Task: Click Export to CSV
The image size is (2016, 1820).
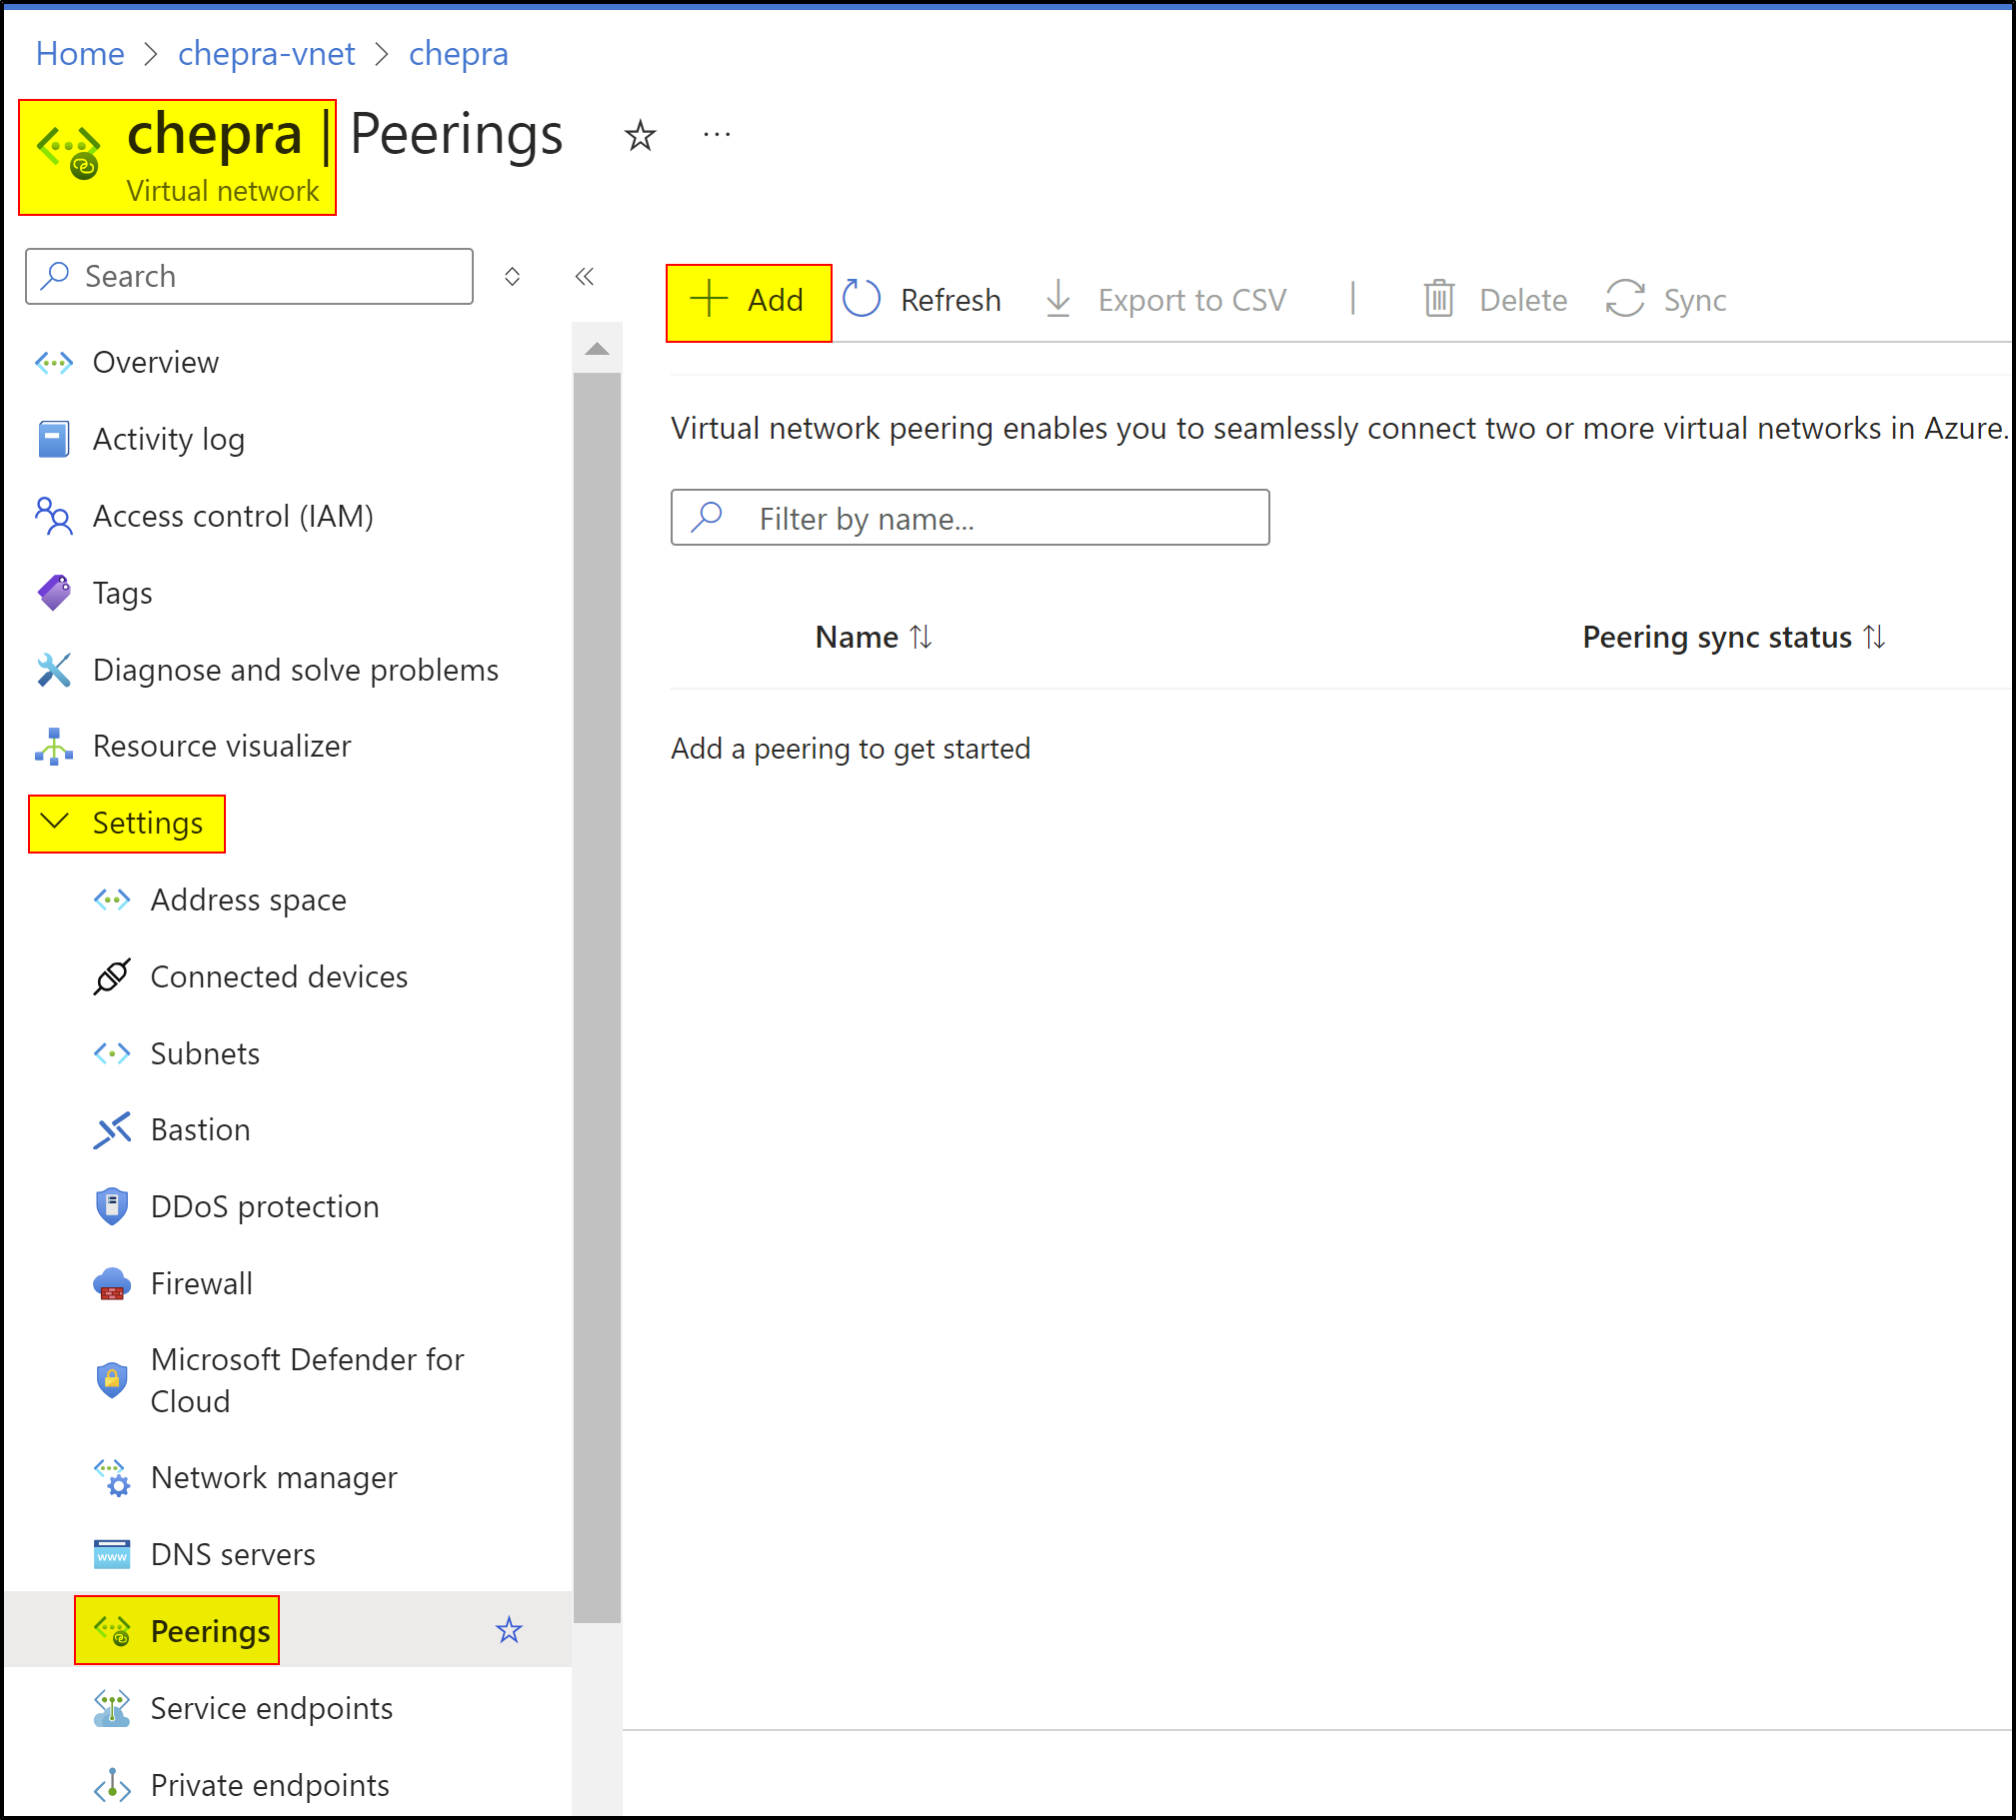Action: point(1165,300)
